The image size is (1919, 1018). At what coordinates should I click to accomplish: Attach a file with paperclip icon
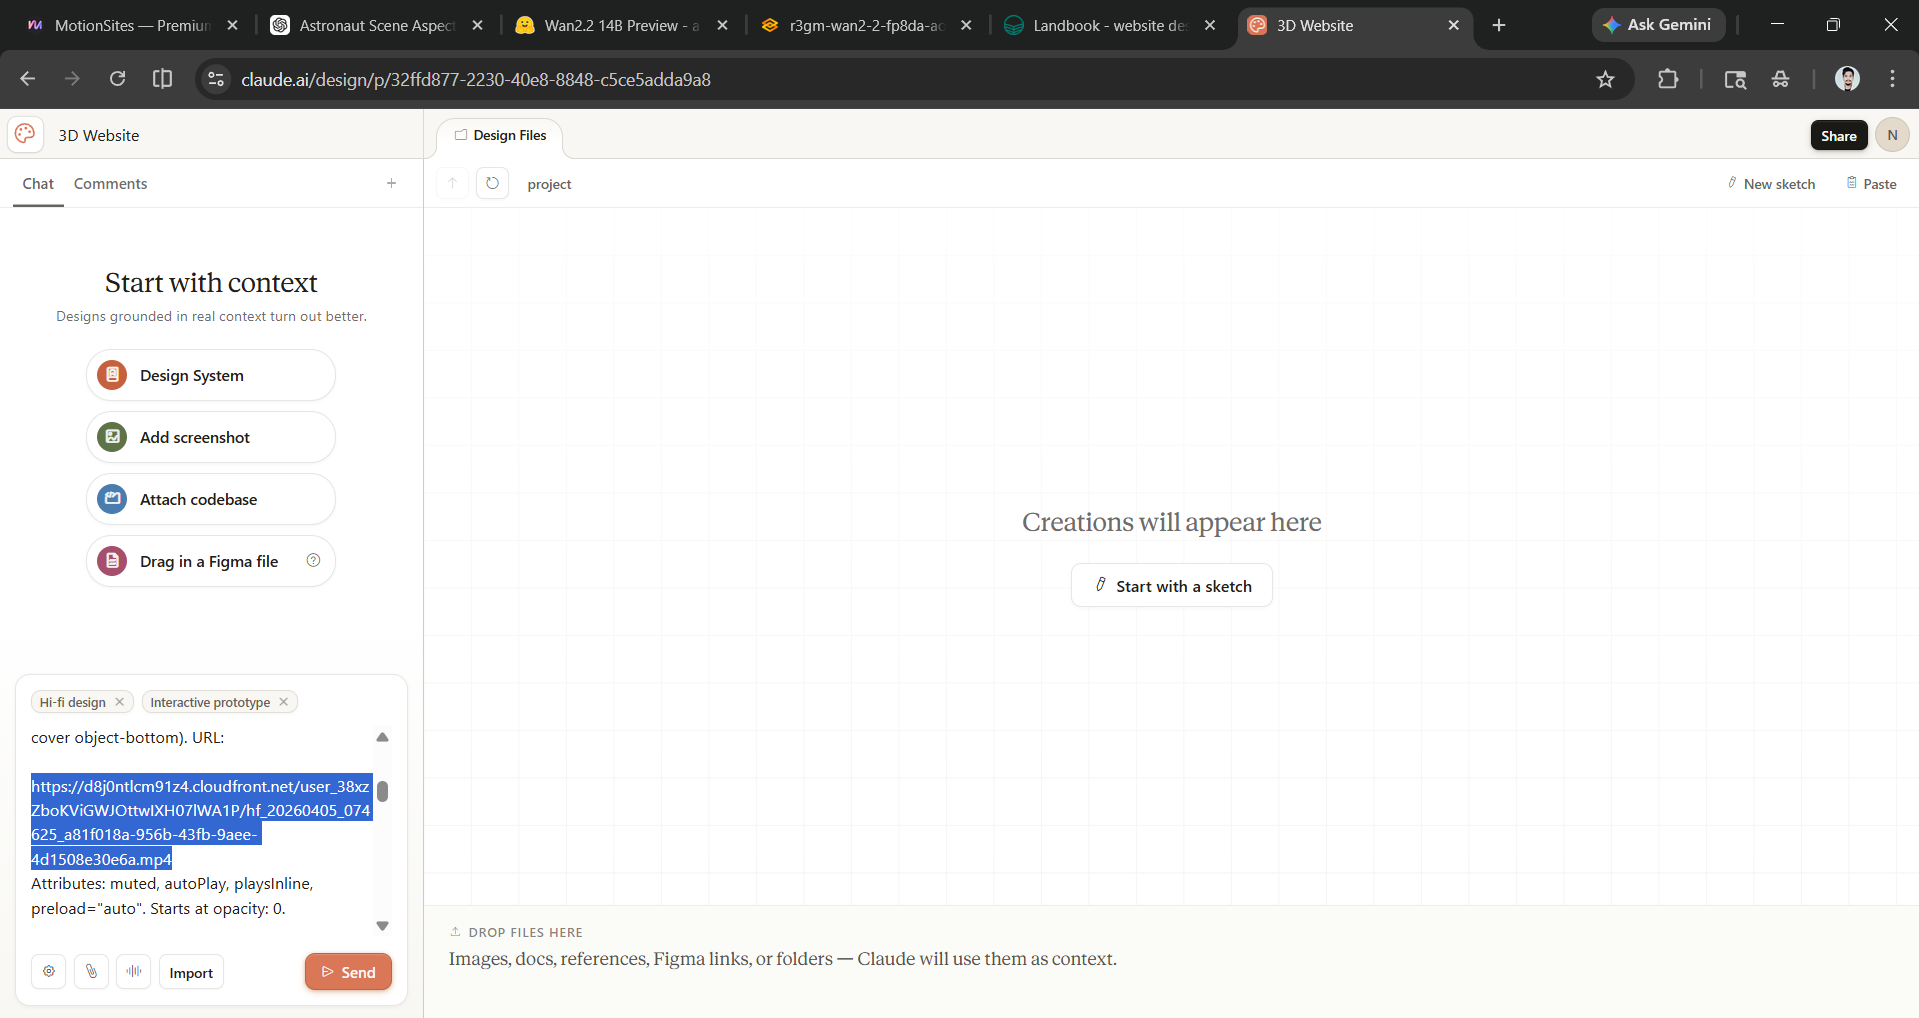click(92, 972)
